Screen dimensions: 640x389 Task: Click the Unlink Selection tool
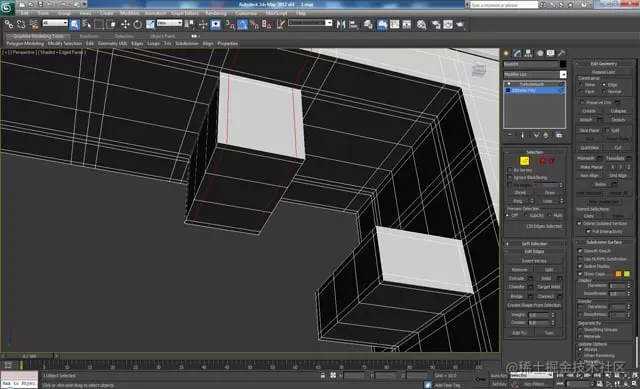tap(21, 24)
